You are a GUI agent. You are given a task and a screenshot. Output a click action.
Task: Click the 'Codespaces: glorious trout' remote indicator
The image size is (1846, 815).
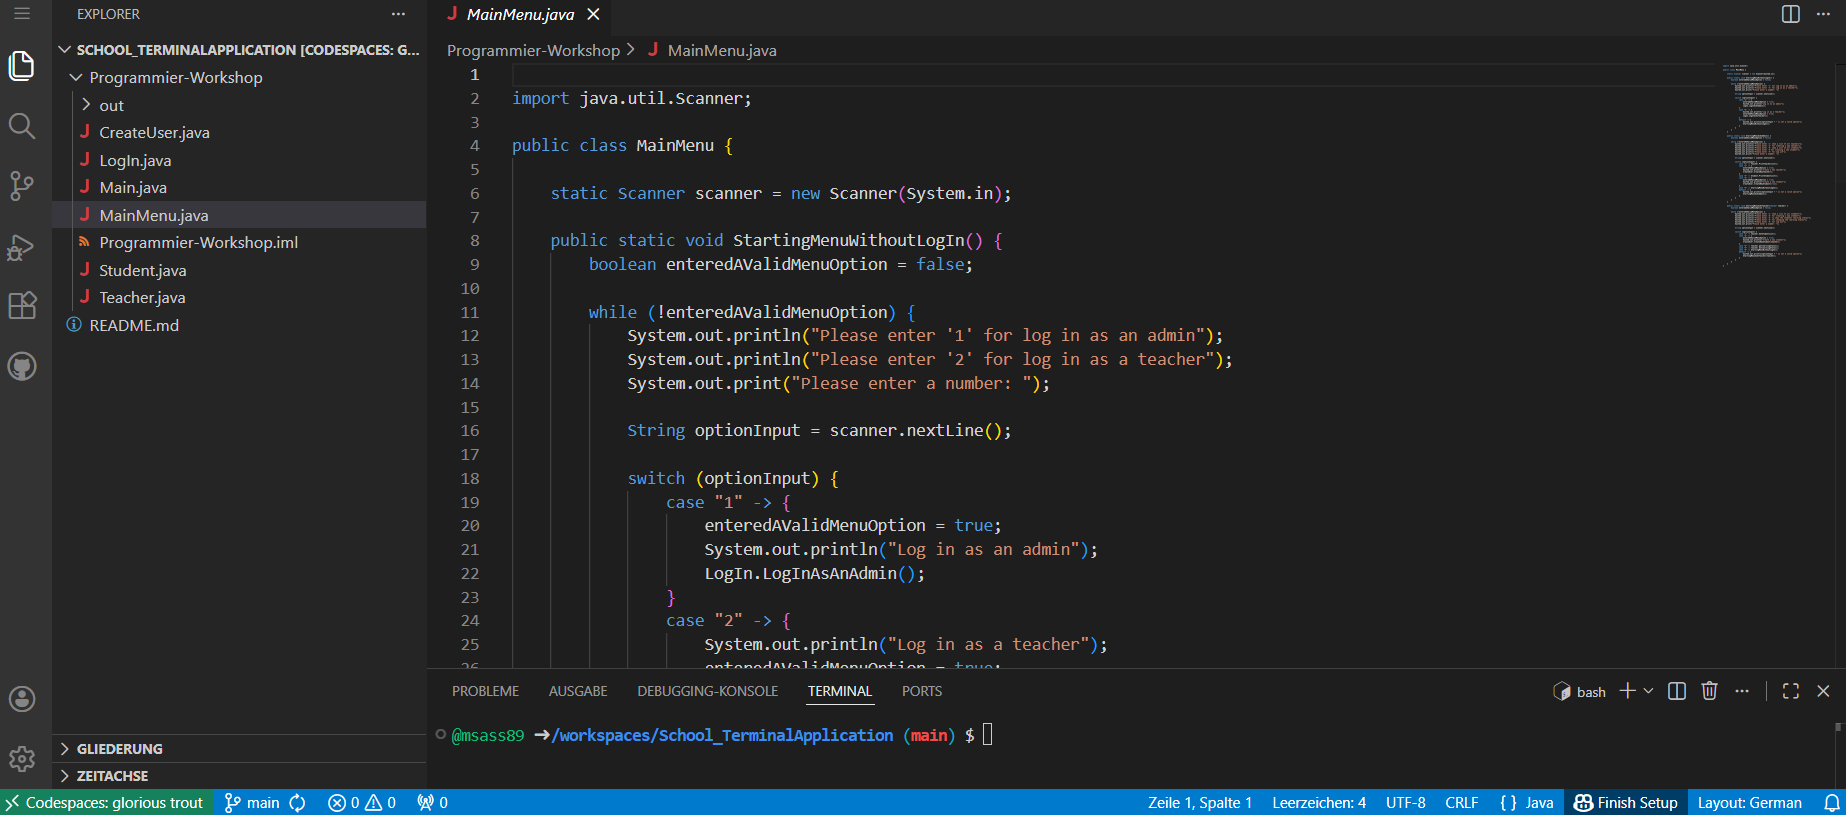coord(106,803)
